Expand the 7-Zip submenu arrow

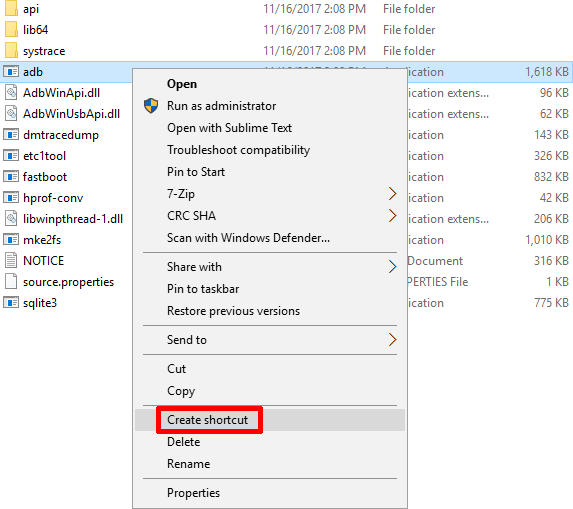coord(392,194)
